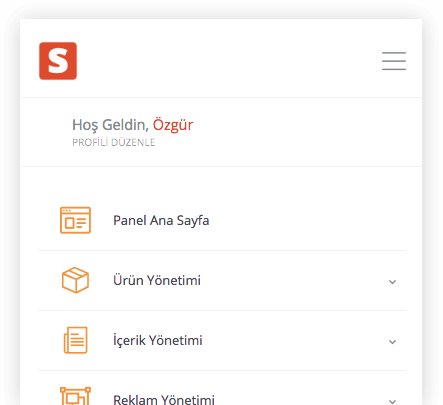443x405 pixels.
Task: Click the Panel Ana Sayfa window icon
Action: 75,220
